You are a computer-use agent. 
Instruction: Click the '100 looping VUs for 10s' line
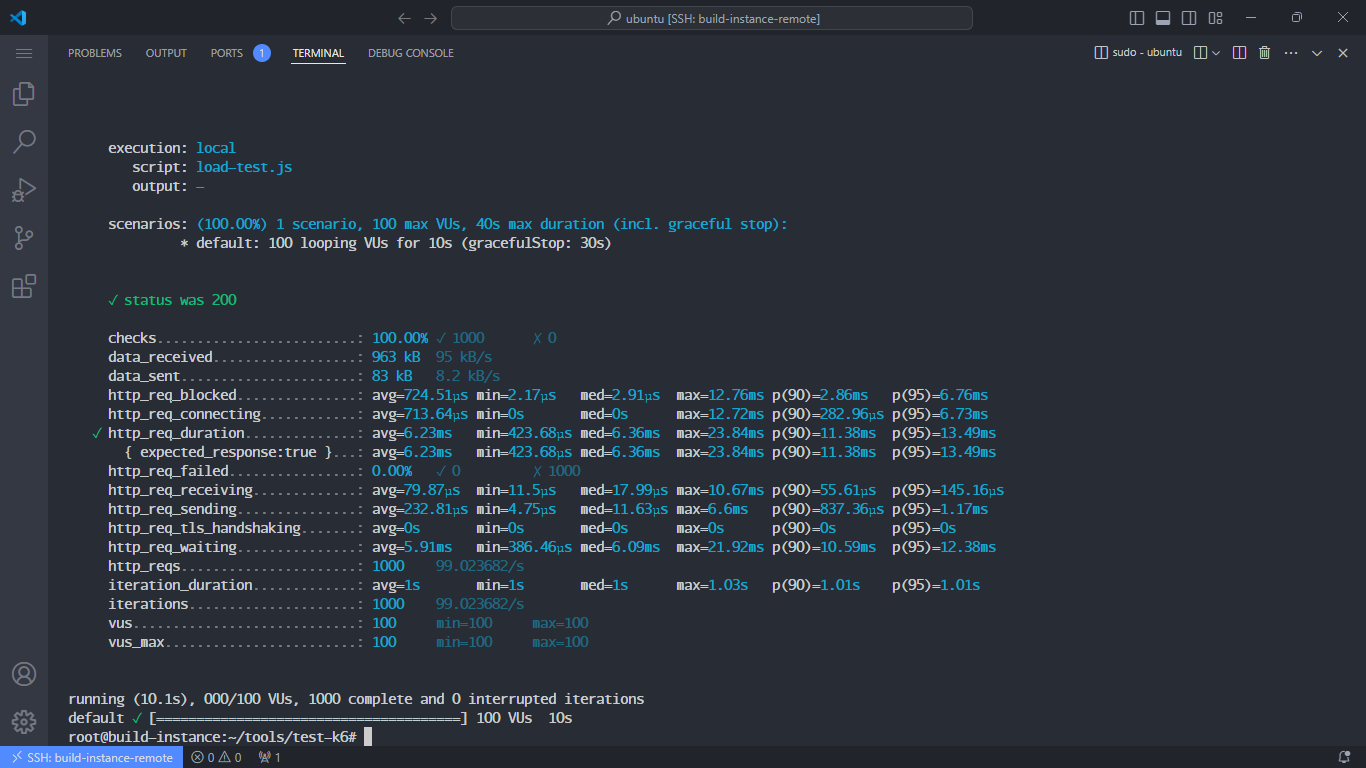[396, 243]
